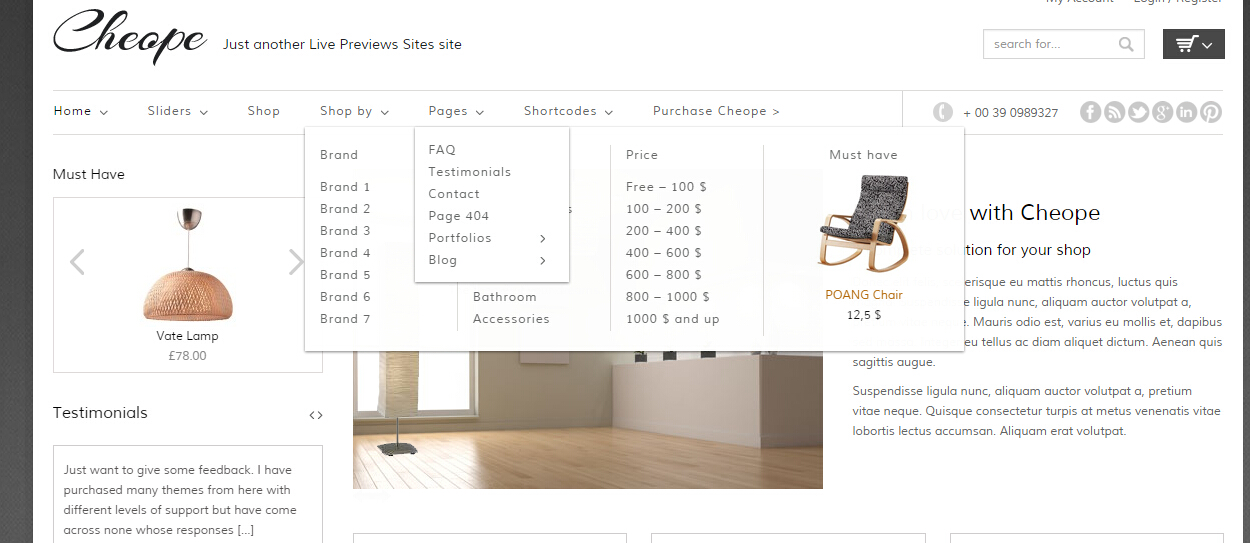Screen dimensions: 1250x543
Task: Expand the Shortcodes menu
Action: [568, 111]
